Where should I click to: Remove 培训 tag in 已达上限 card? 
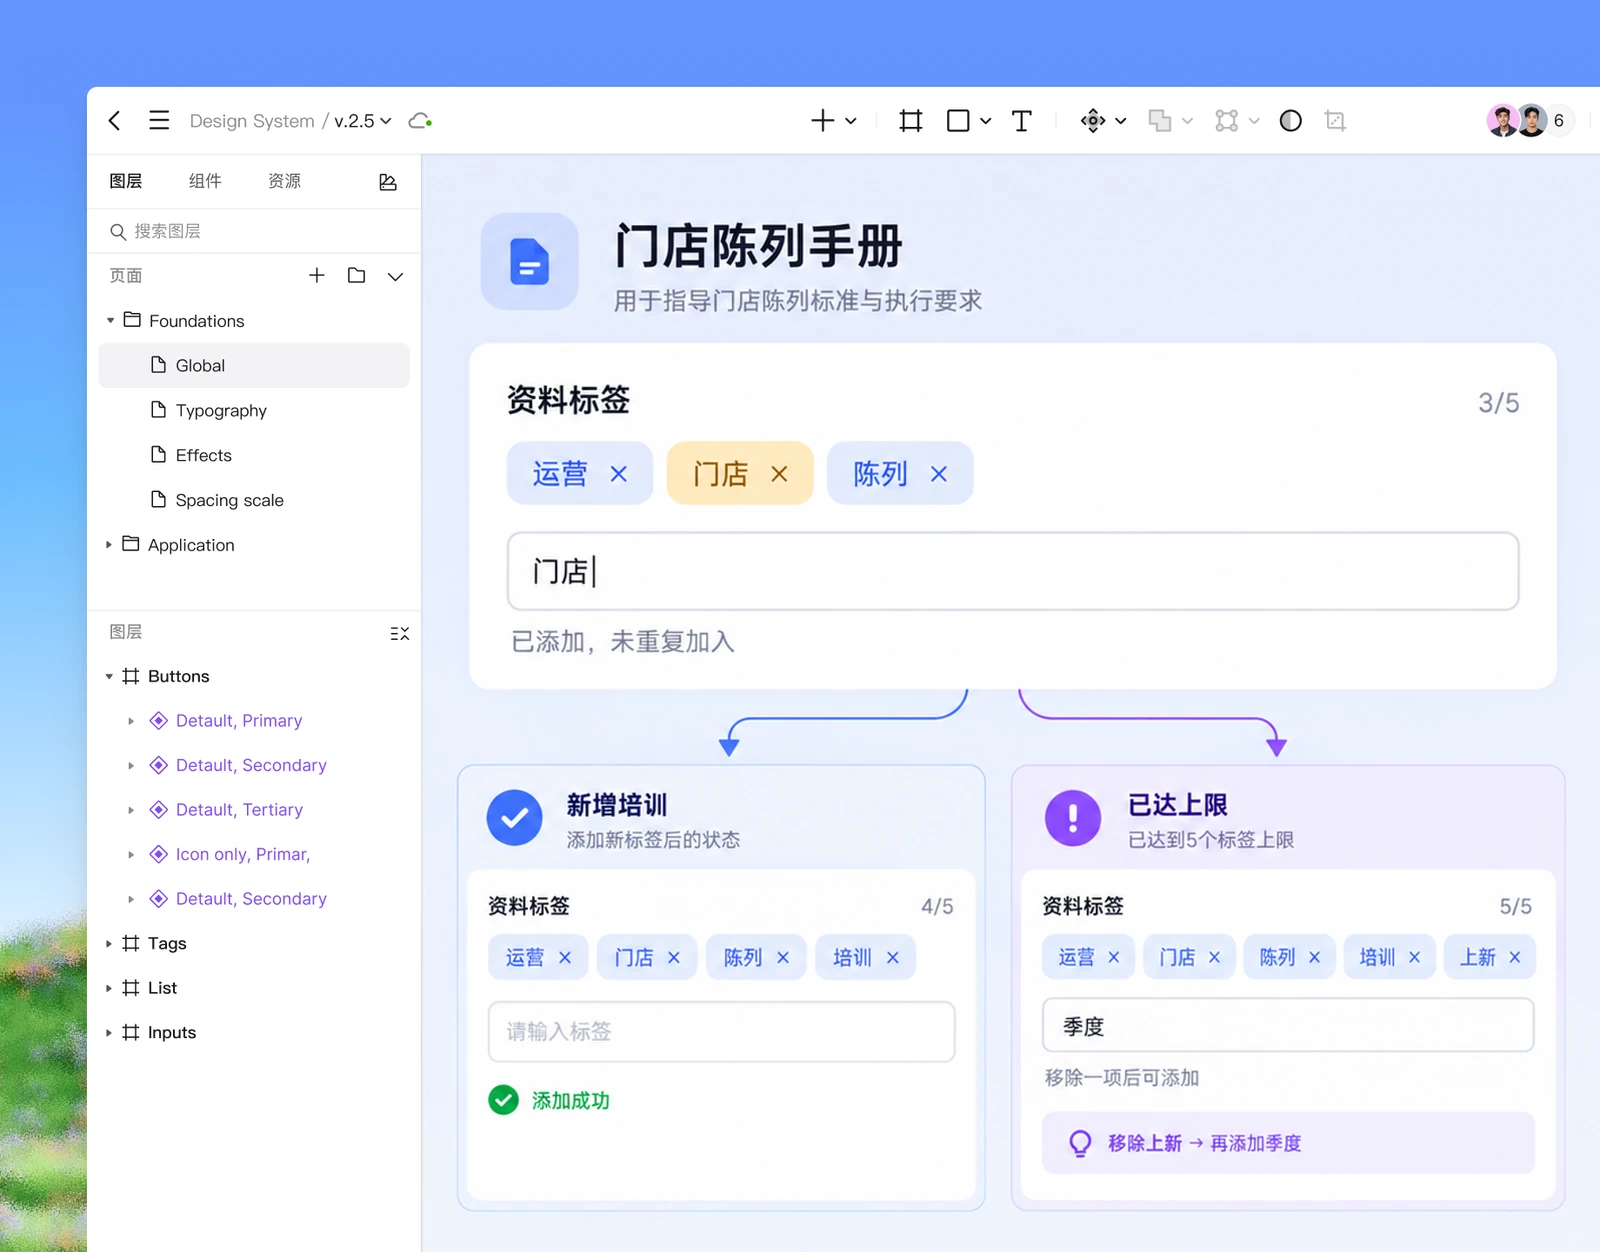click(1415, 958)
